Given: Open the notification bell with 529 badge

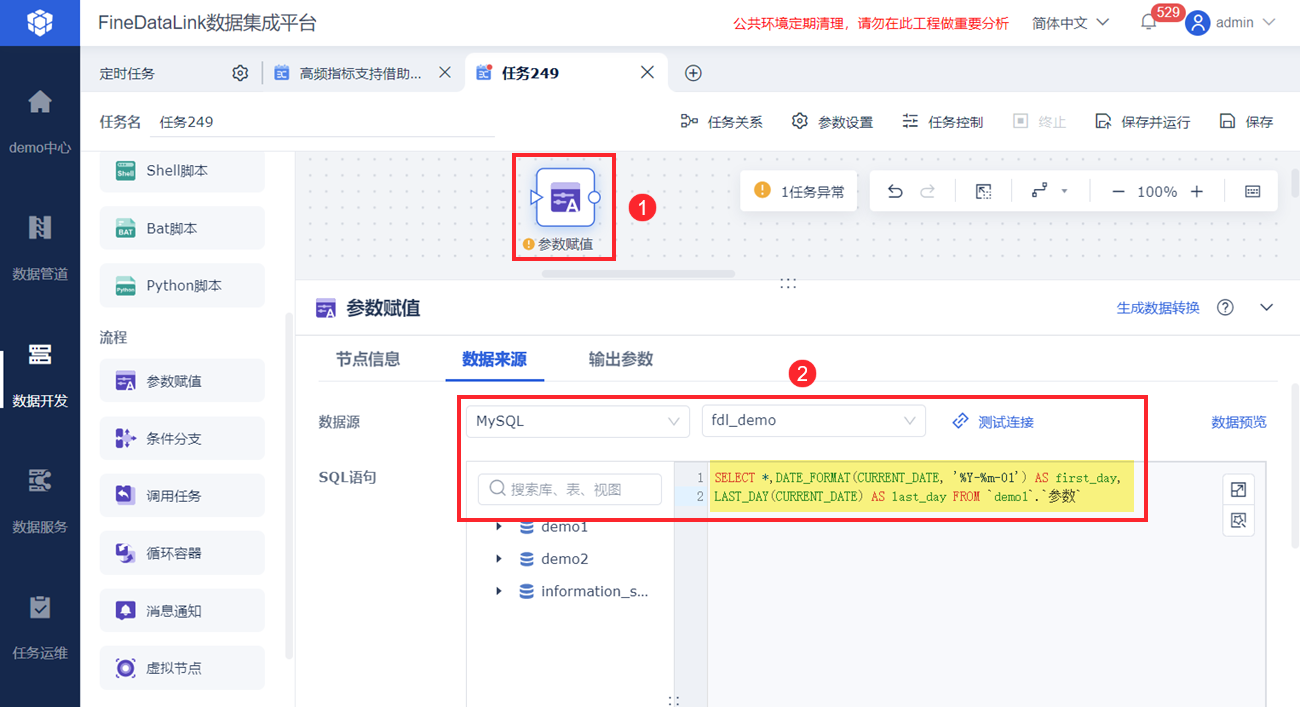Looking at the screenshot, I should [1149, 22].
